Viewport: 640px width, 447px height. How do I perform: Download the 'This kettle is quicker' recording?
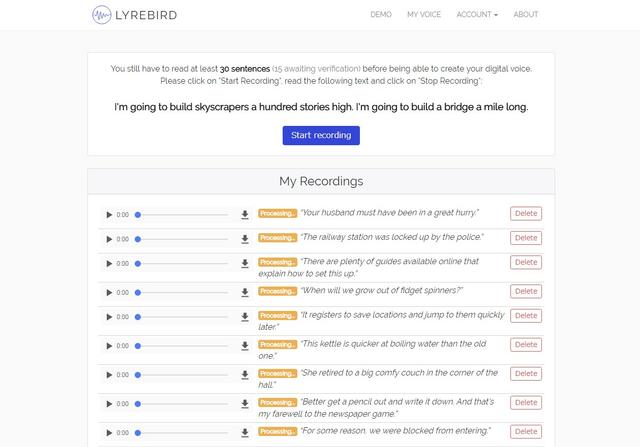tap(245, 346)
